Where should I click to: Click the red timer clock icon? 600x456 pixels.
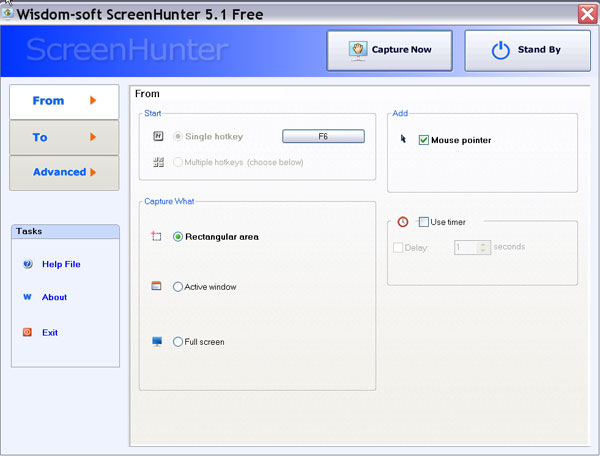point(403,222)
